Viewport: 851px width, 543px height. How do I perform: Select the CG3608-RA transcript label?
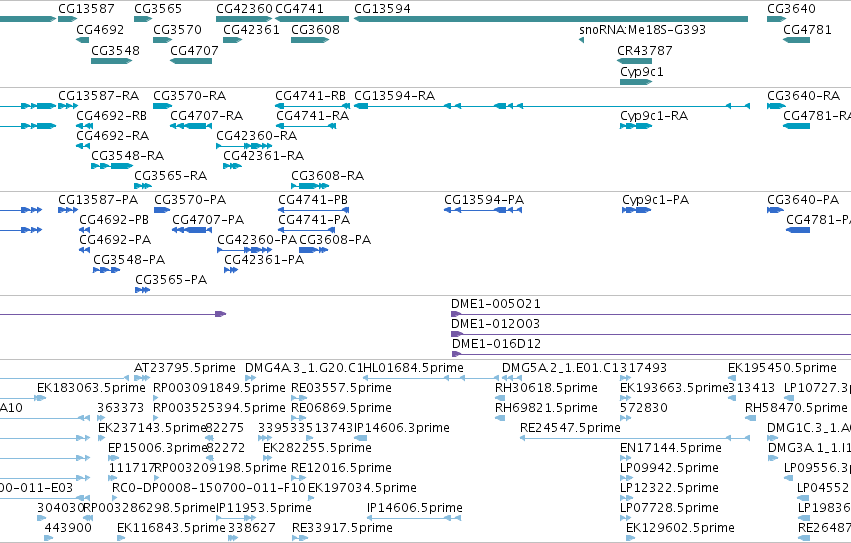click(x=327, y=176)
